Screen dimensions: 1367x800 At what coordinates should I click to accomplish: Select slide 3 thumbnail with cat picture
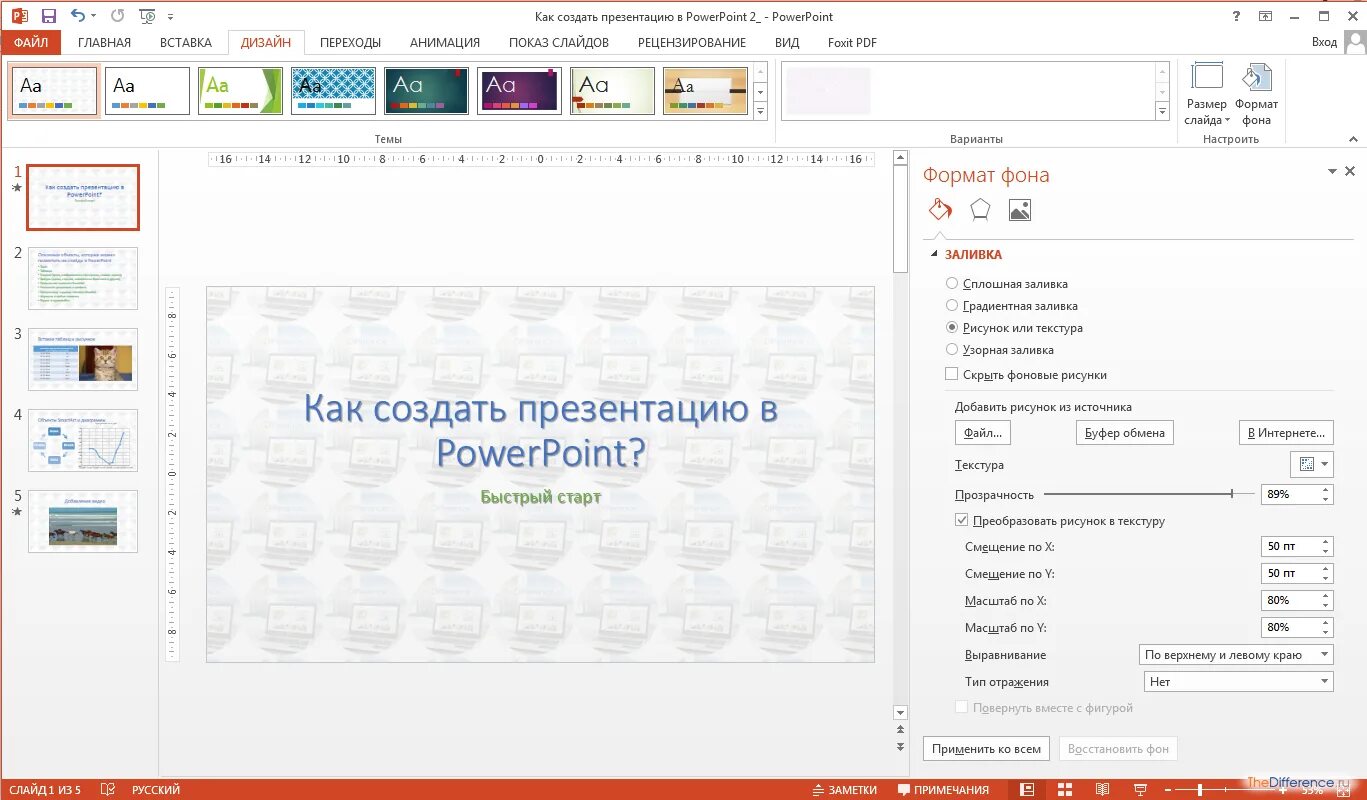coord(83,359)
